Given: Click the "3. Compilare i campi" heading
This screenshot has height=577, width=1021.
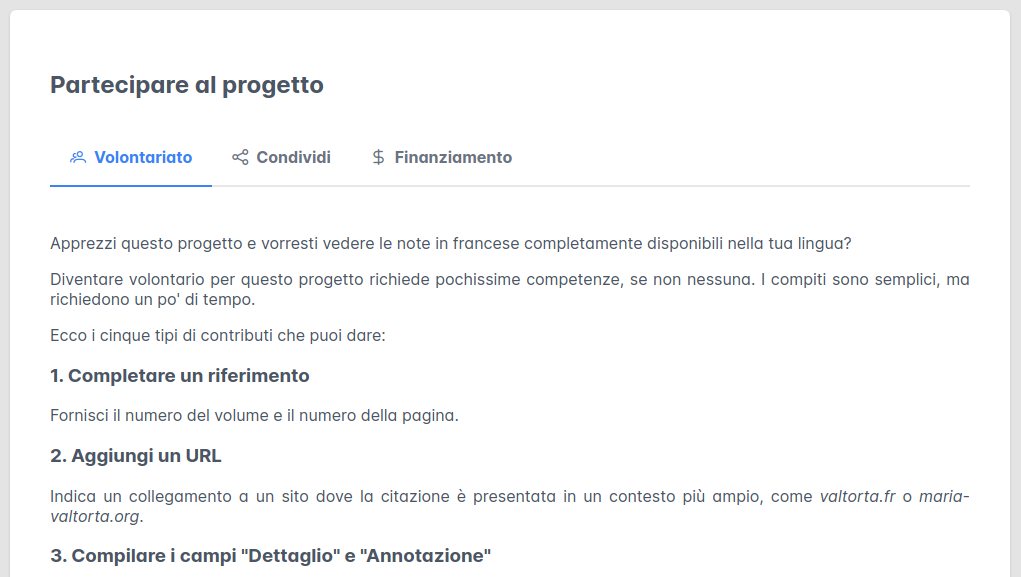Looking at the screenshot, I should [x=270, y=555].
